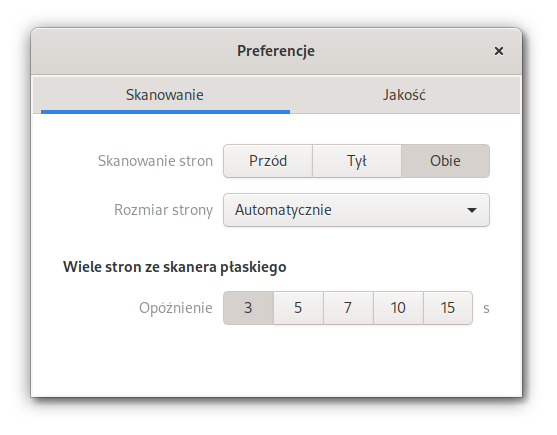
Task: Pick the 7 second delay
Action: (x=348, y=308)
